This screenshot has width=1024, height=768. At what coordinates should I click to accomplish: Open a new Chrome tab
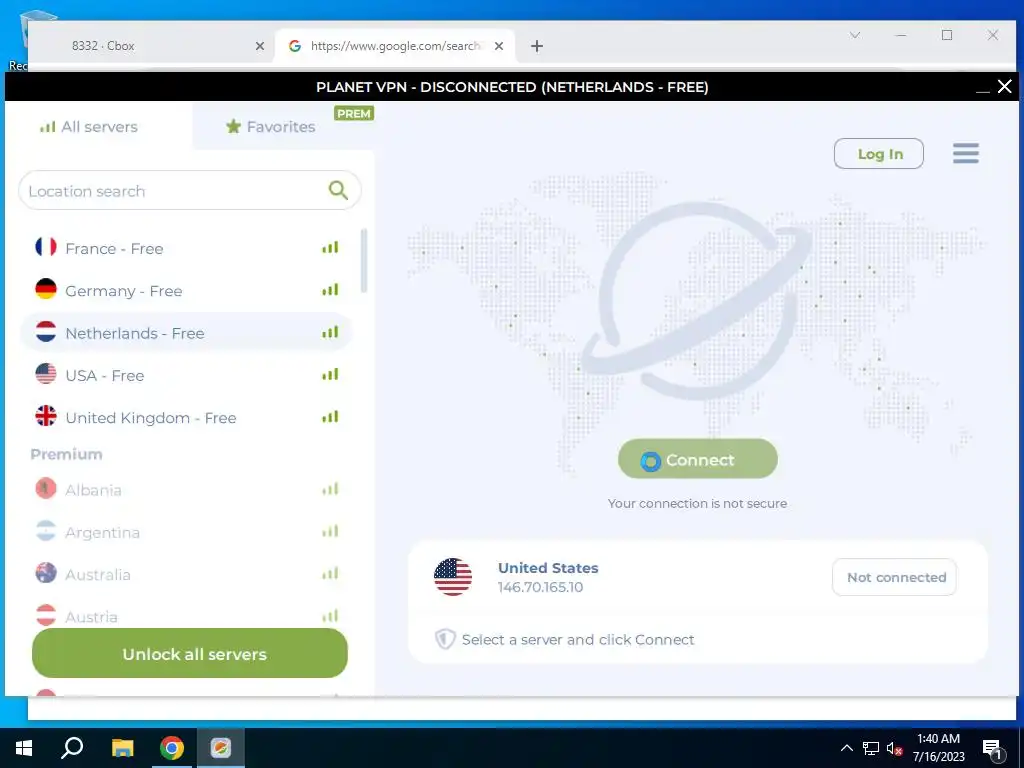click(537, 46)
